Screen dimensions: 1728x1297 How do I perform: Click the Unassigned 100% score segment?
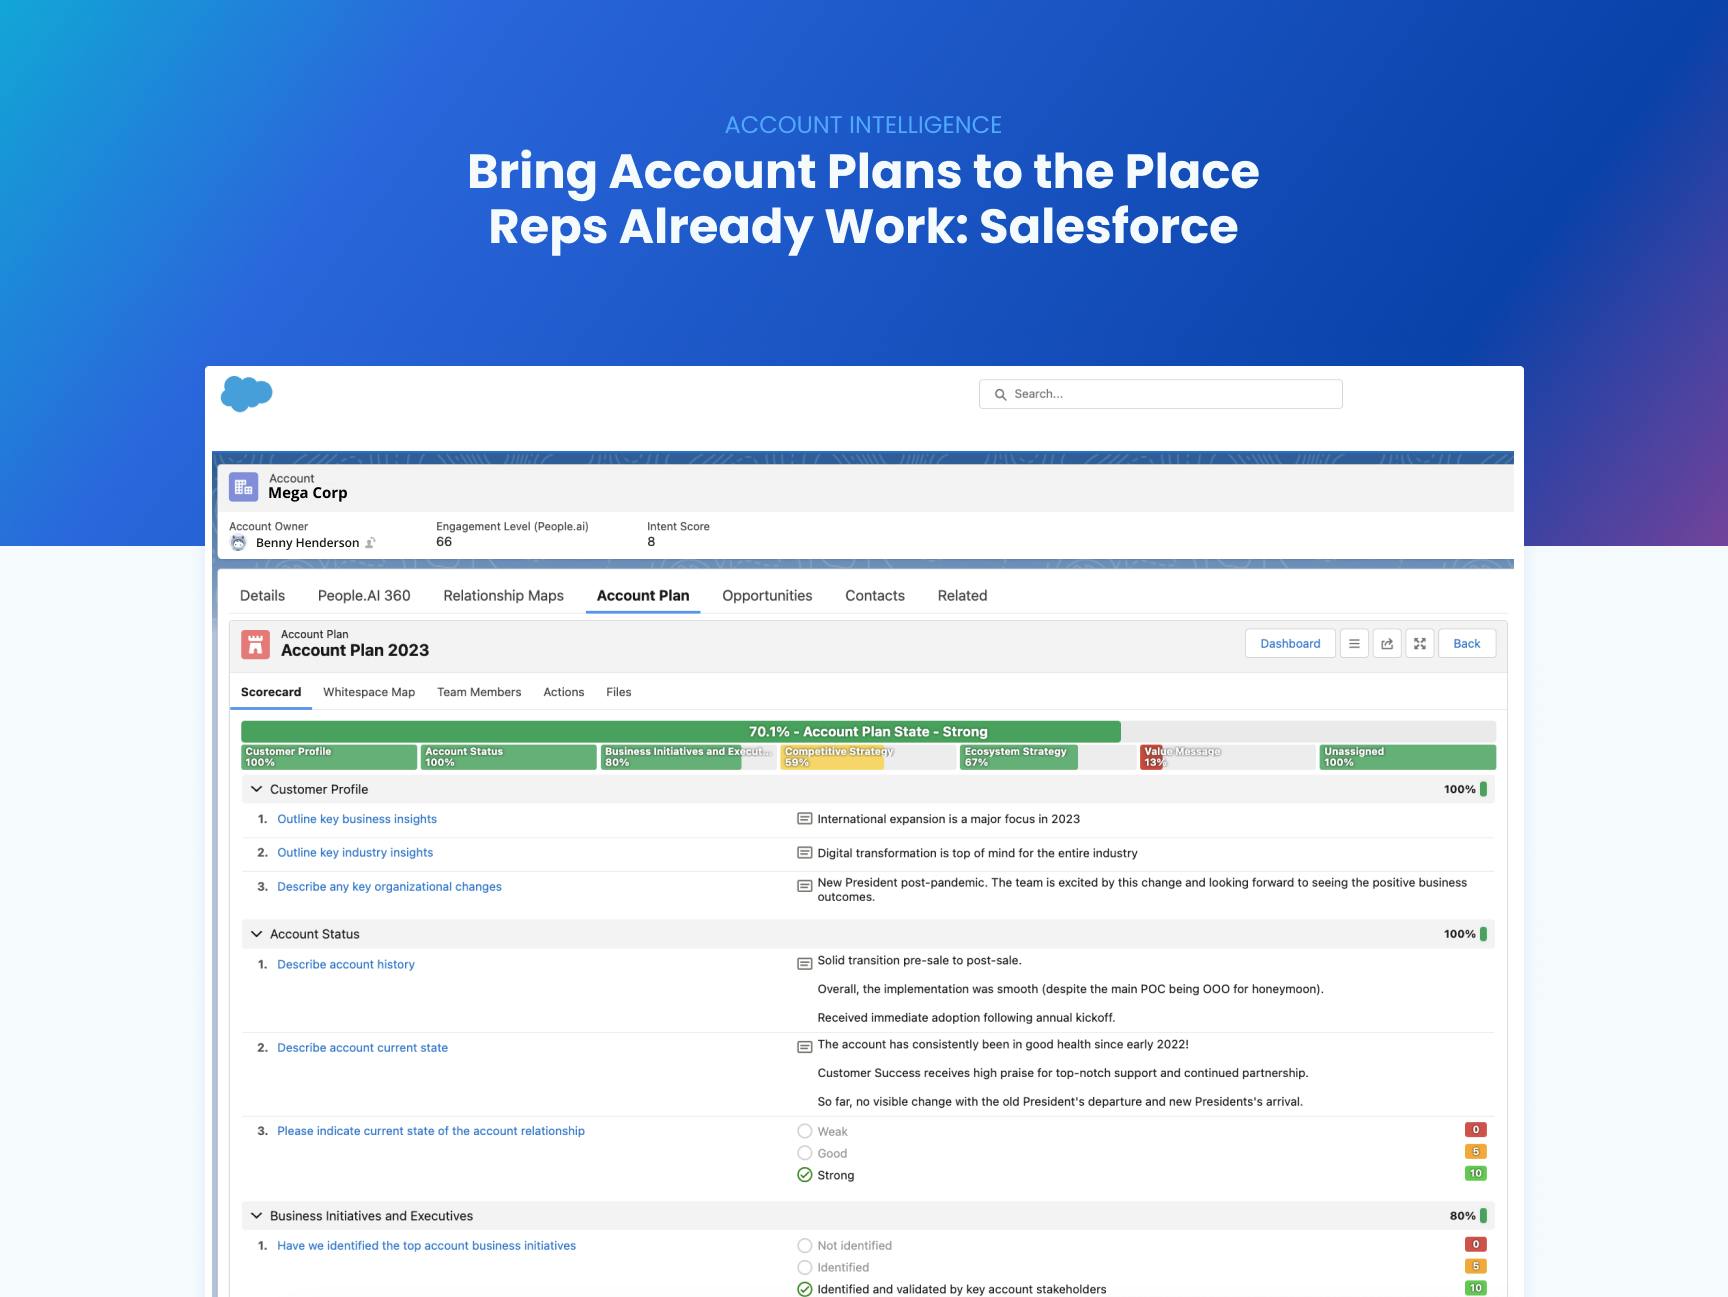pyautogui.click(x=1408, y=757)
